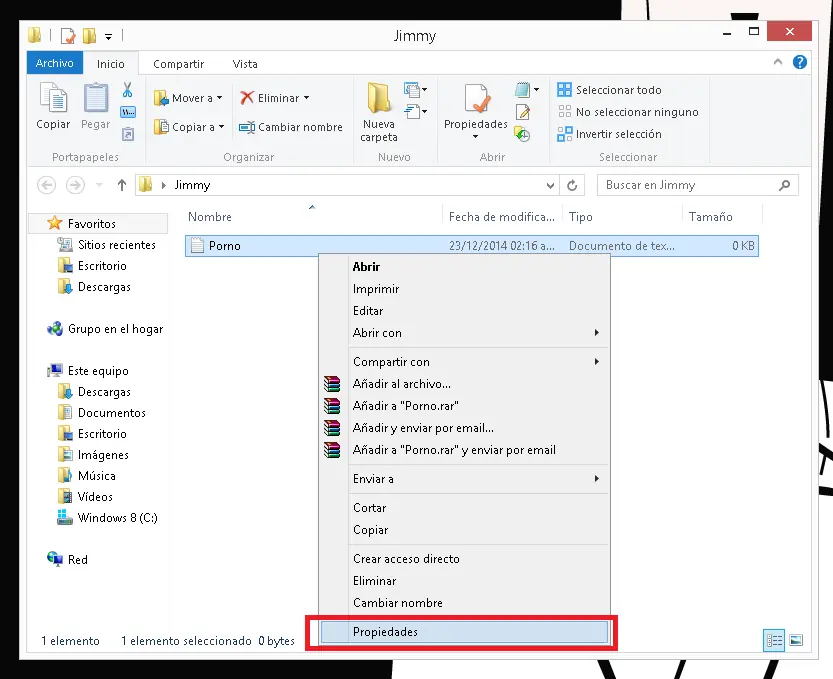Click the History icon in Abrir group
833x679 pixels.
[x=522, y=134]
